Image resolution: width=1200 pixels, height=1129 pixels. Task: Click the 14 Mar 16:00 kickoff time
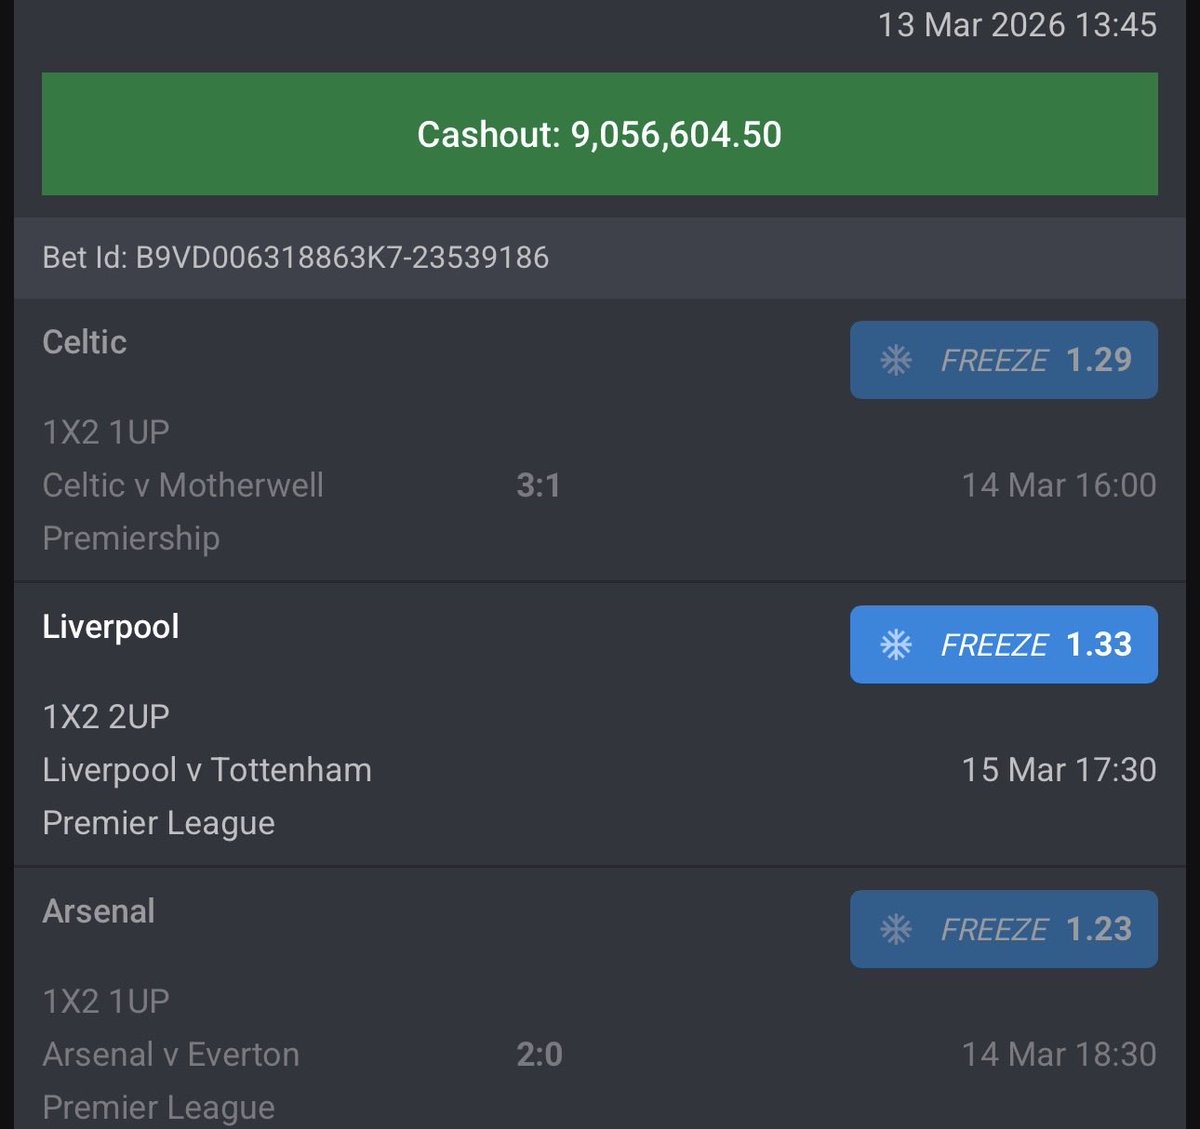tap(1059, 485)
